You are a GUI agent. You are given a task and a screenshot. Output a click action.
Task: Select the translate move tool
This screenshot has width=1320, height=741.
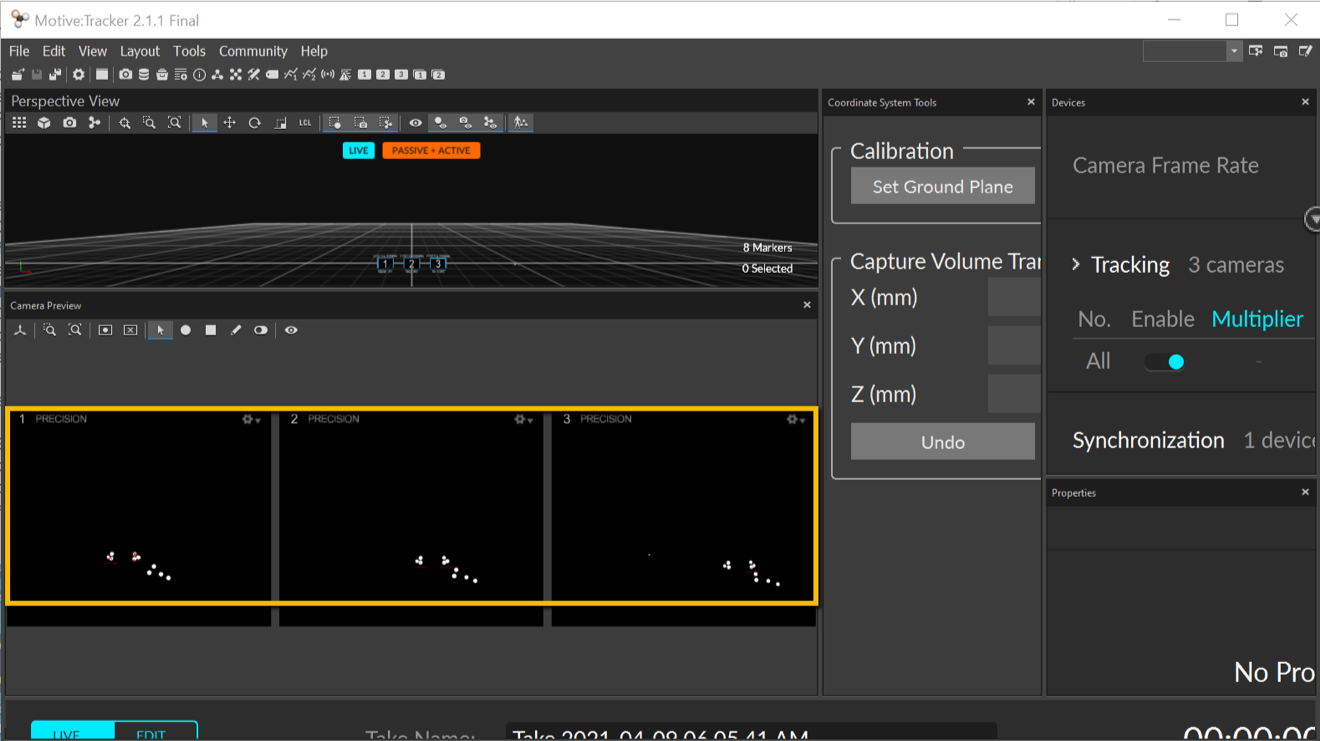(x=229, y=122)
